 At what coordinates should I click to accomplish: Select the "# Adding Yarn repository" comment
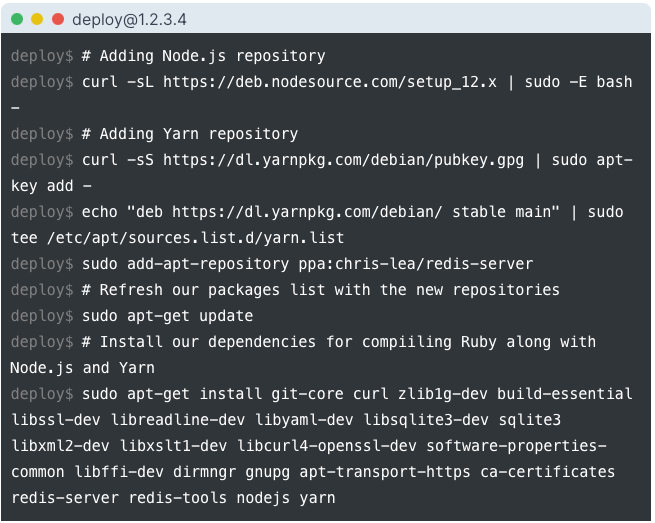tap(190, 134)
